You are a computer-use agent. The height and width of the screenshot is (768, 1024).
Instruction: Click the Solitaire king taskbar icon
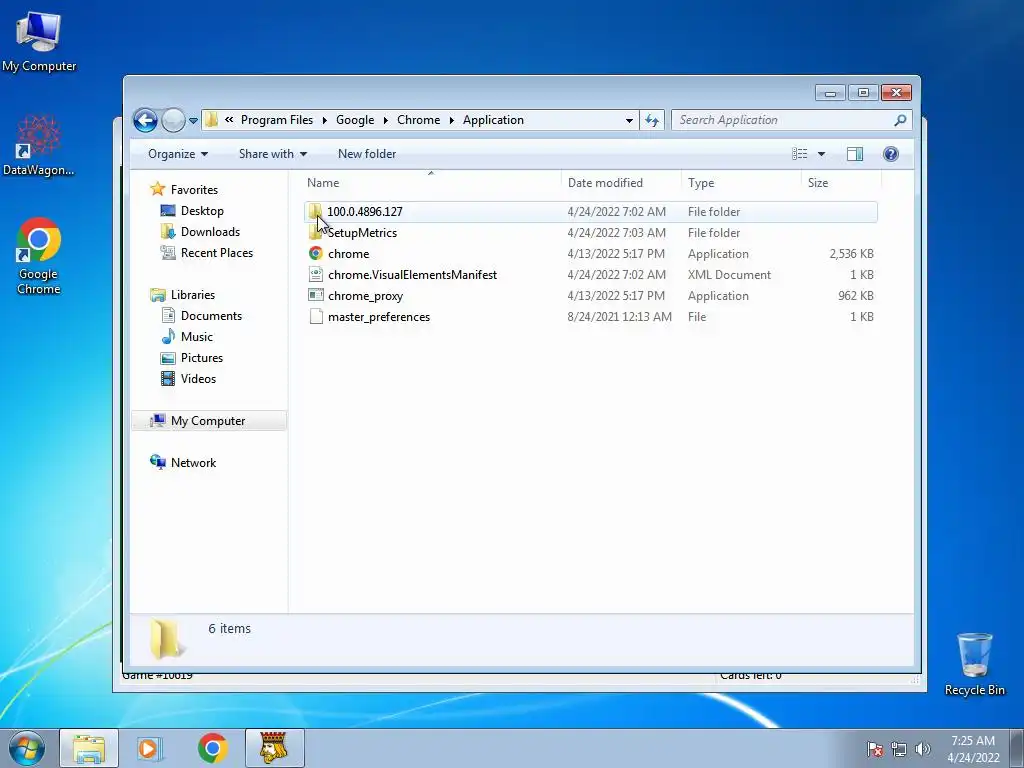coord(274,748)
